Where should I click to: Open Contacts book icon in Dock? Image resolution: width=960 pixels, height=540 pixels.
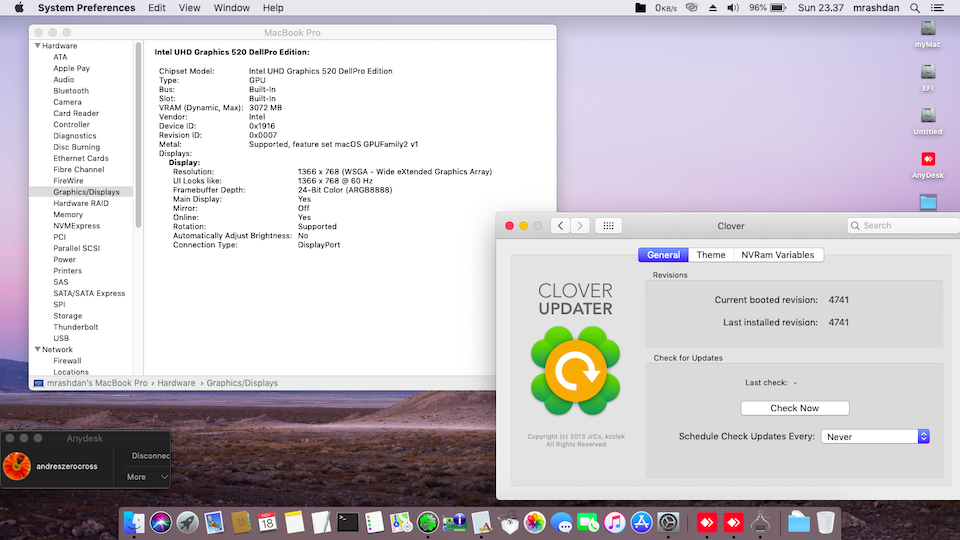241,522
